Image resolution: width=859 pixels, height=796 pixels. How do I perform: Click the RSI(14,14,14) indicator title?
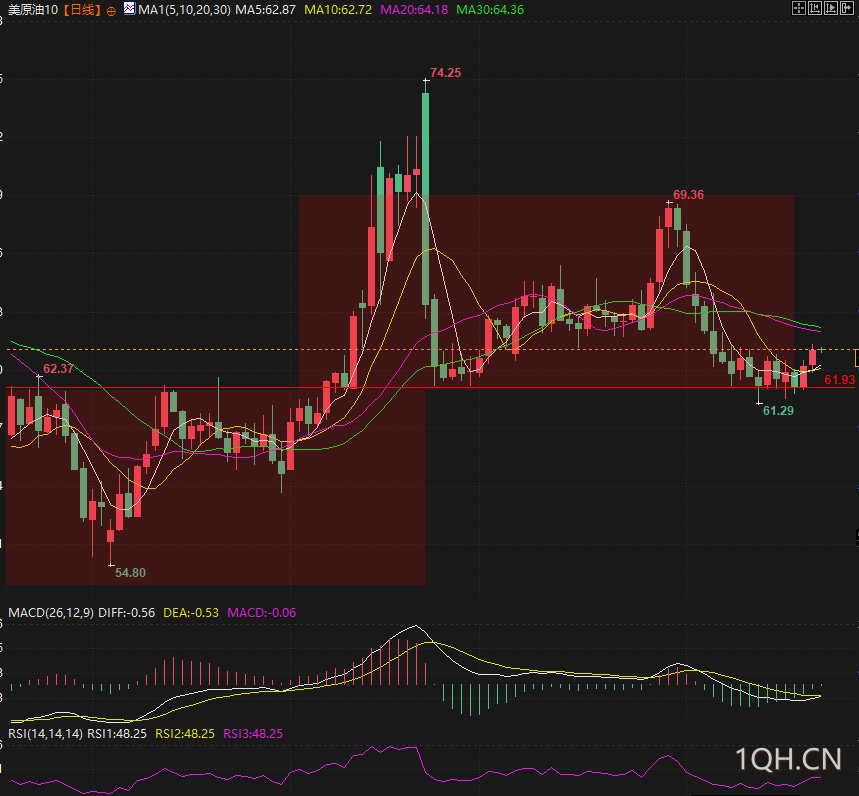(x=46, y=733)
